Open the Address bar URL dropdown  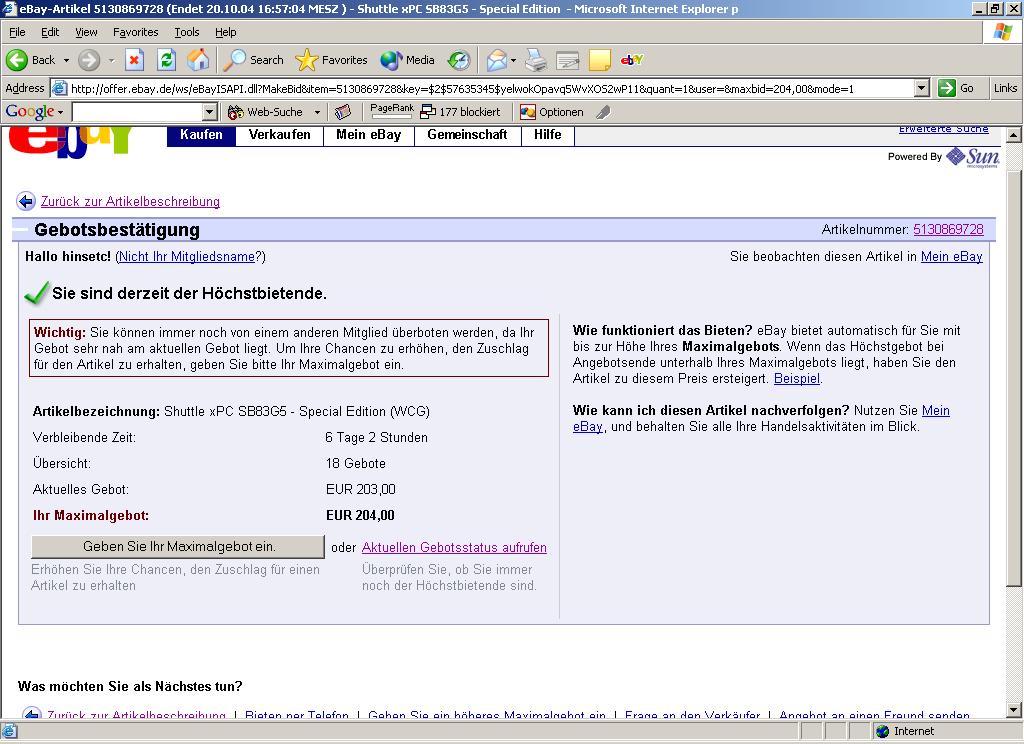pyautogui.click(x=921, y=88)
